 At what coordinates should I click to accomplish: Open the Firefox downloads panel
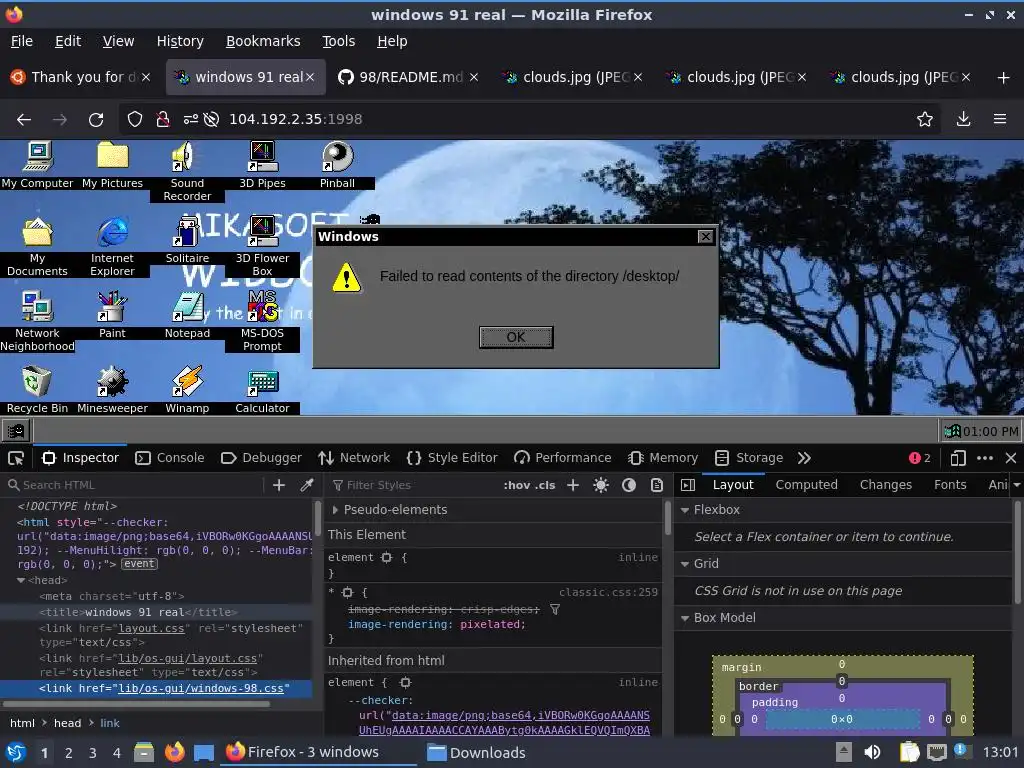(x=963, y=119)
